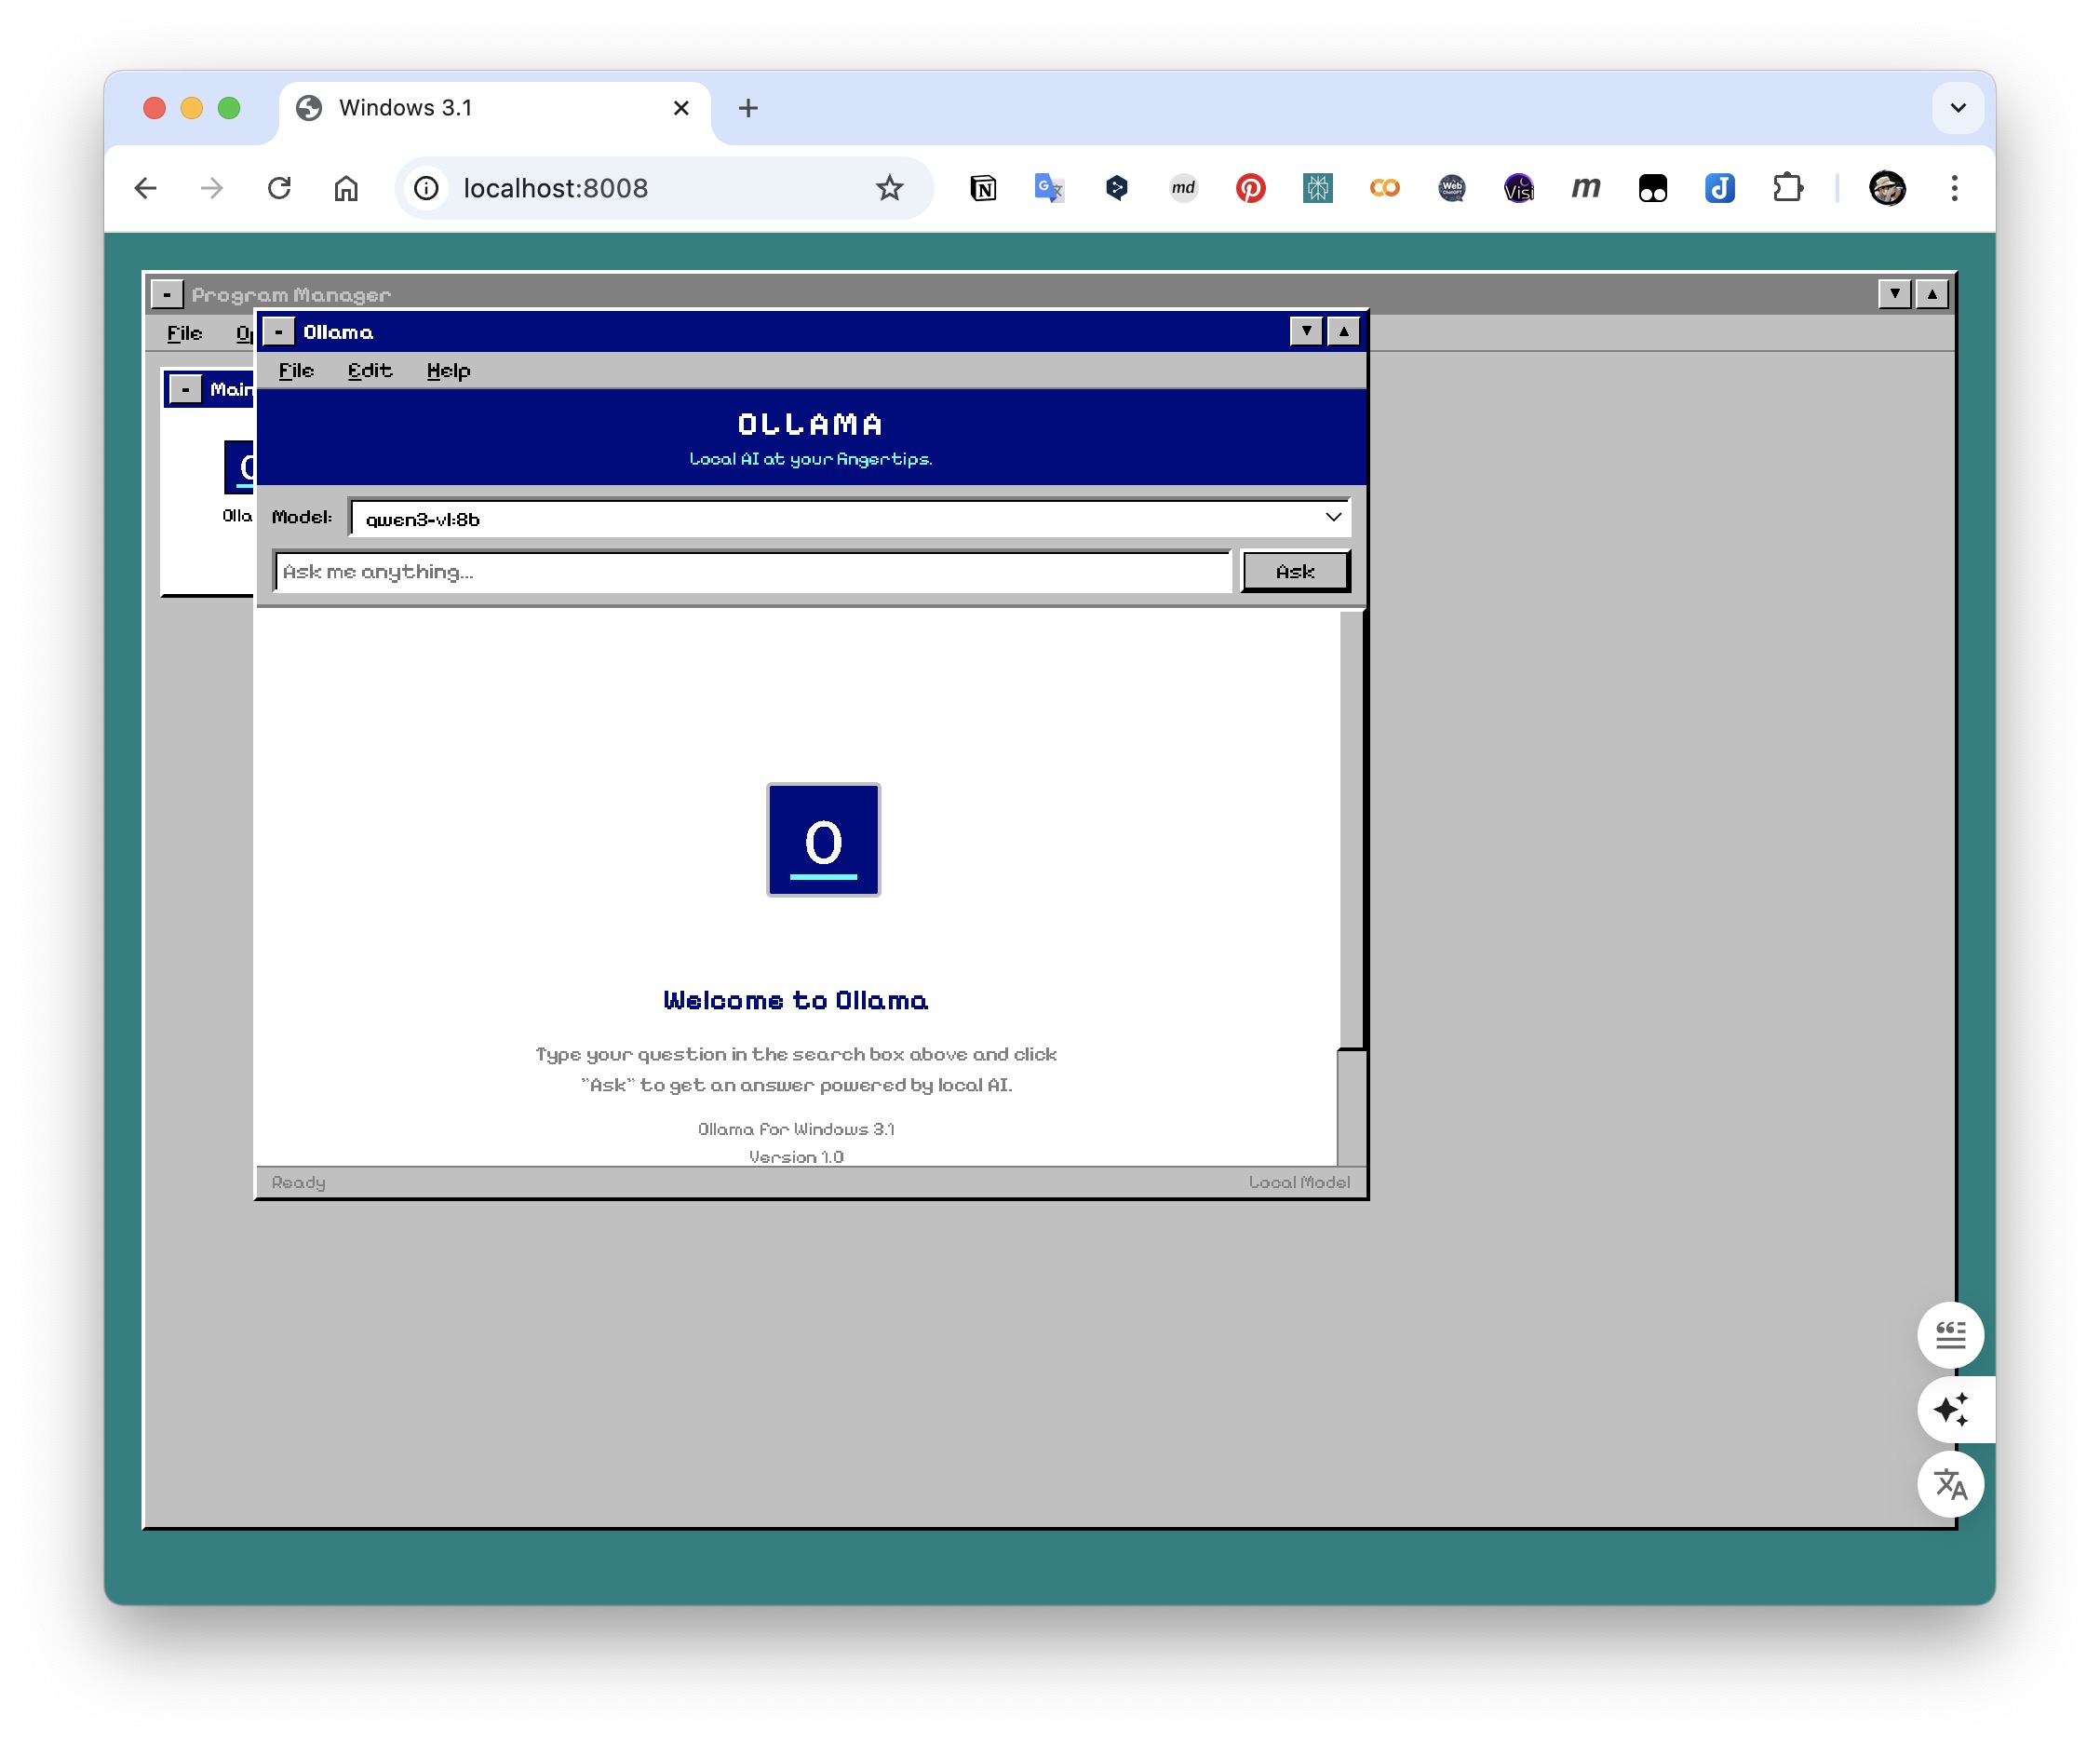Click the floating Gemini sparkle icon

pos(1950,1410)
